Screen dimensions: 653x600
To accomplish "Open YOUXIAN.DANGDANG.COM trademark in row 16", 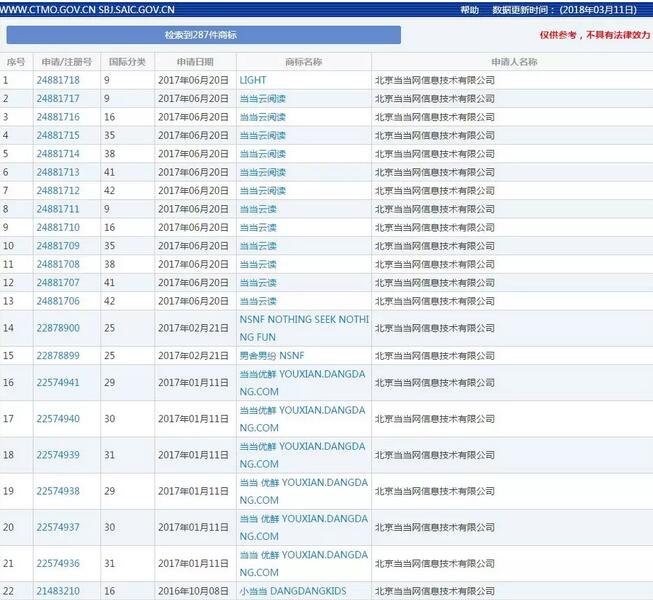I will point(303,383).
